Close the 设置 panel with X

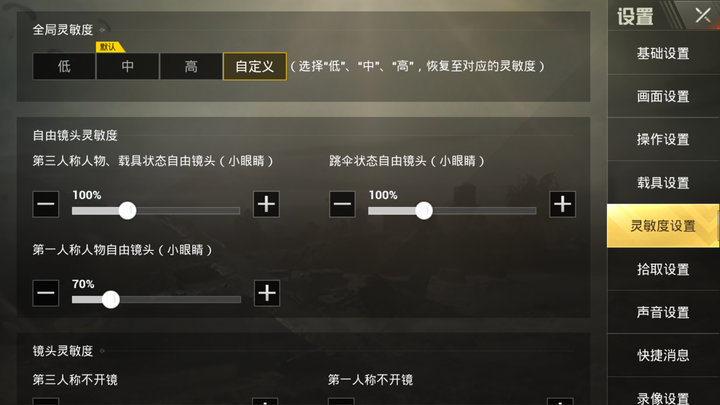pos(703,16)
